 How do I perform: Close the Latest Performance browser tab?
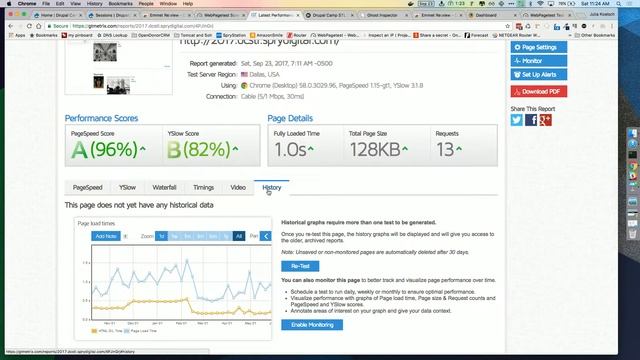click(298, 15)
